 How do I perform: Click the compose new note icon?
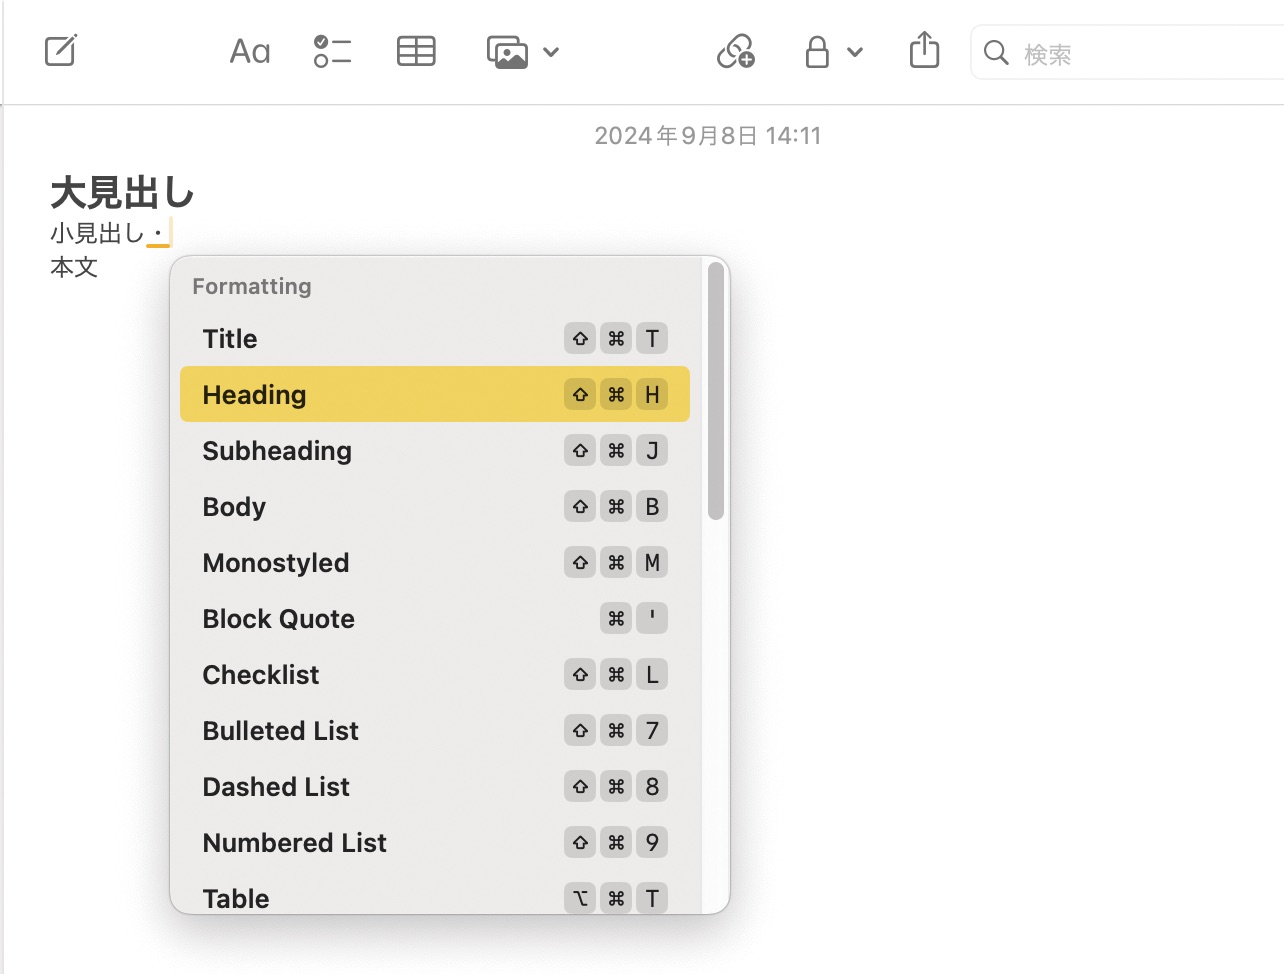61,51
